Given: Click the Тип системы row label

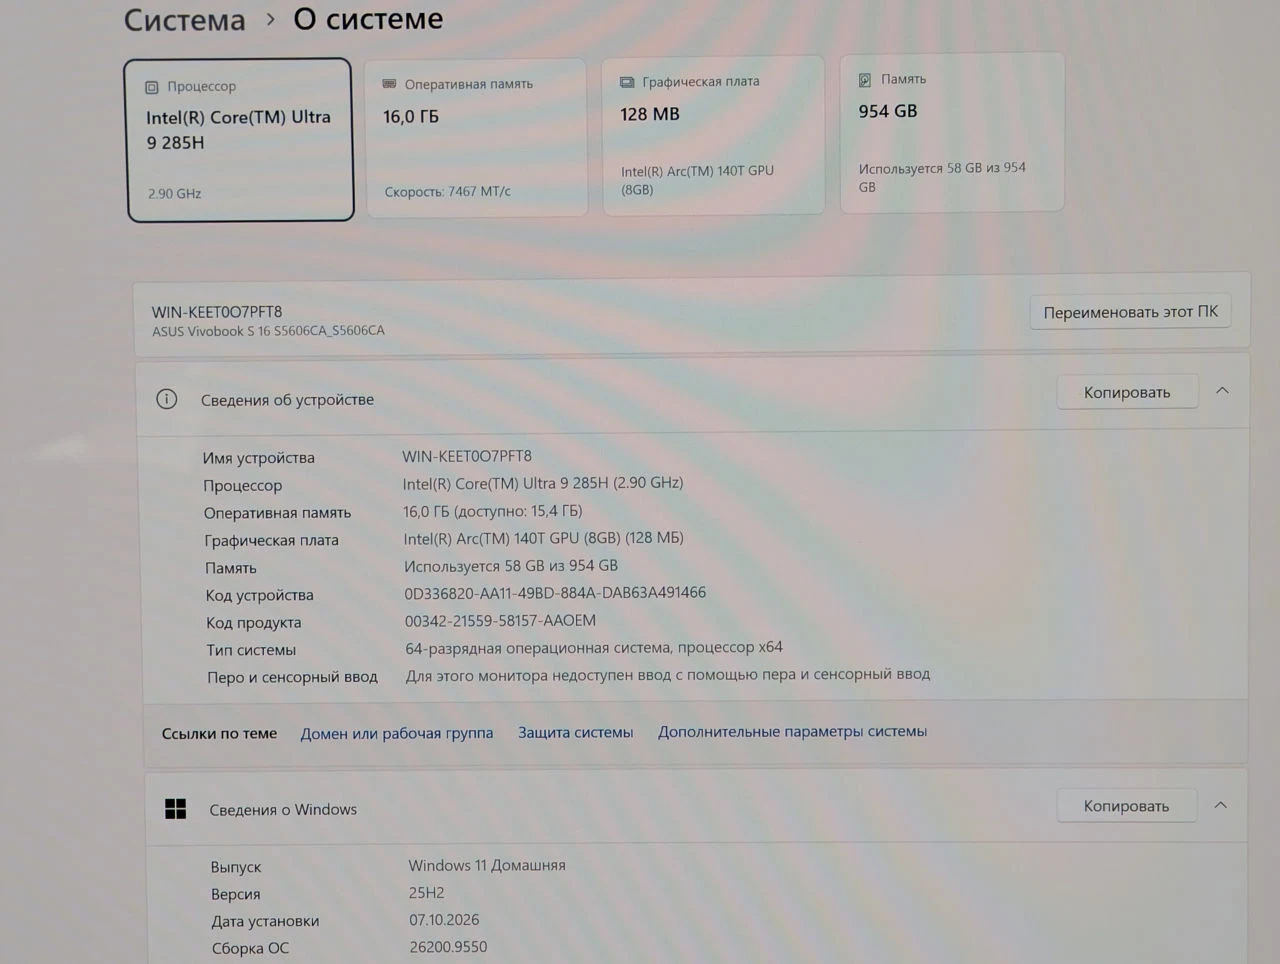Looking at the screenshot, I should [x=251, y=650].
